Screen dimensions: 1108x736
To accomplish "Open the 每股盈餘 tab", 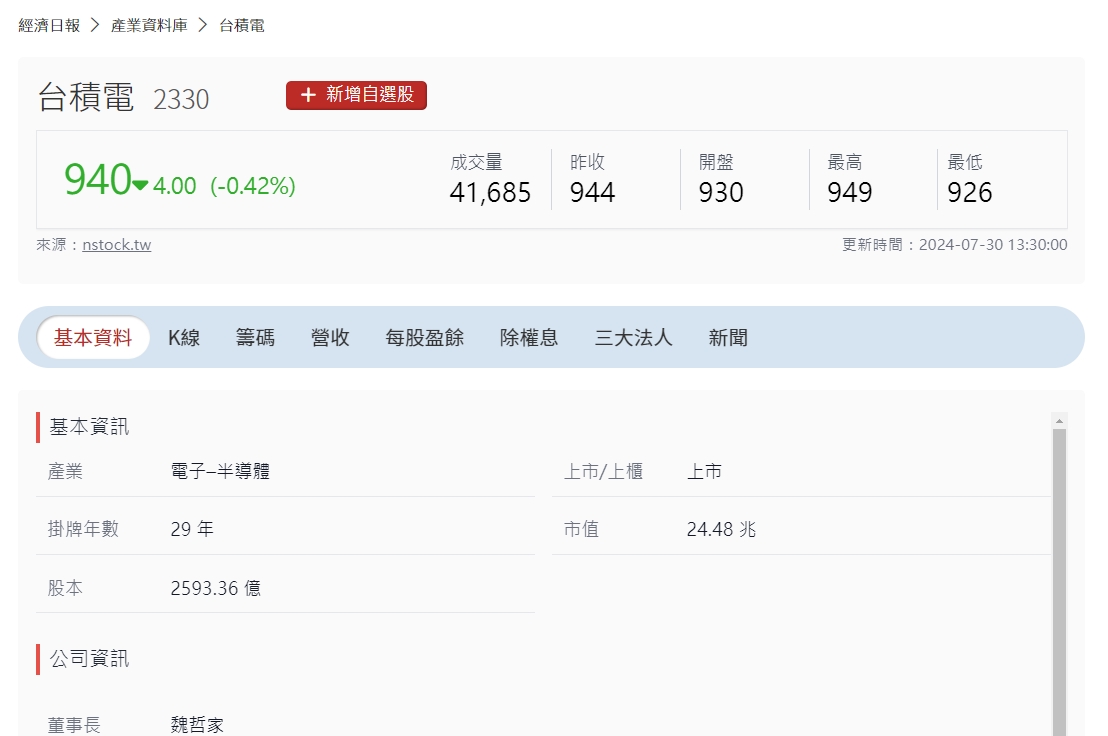I will pyautogui.click(x=425, y=338).
